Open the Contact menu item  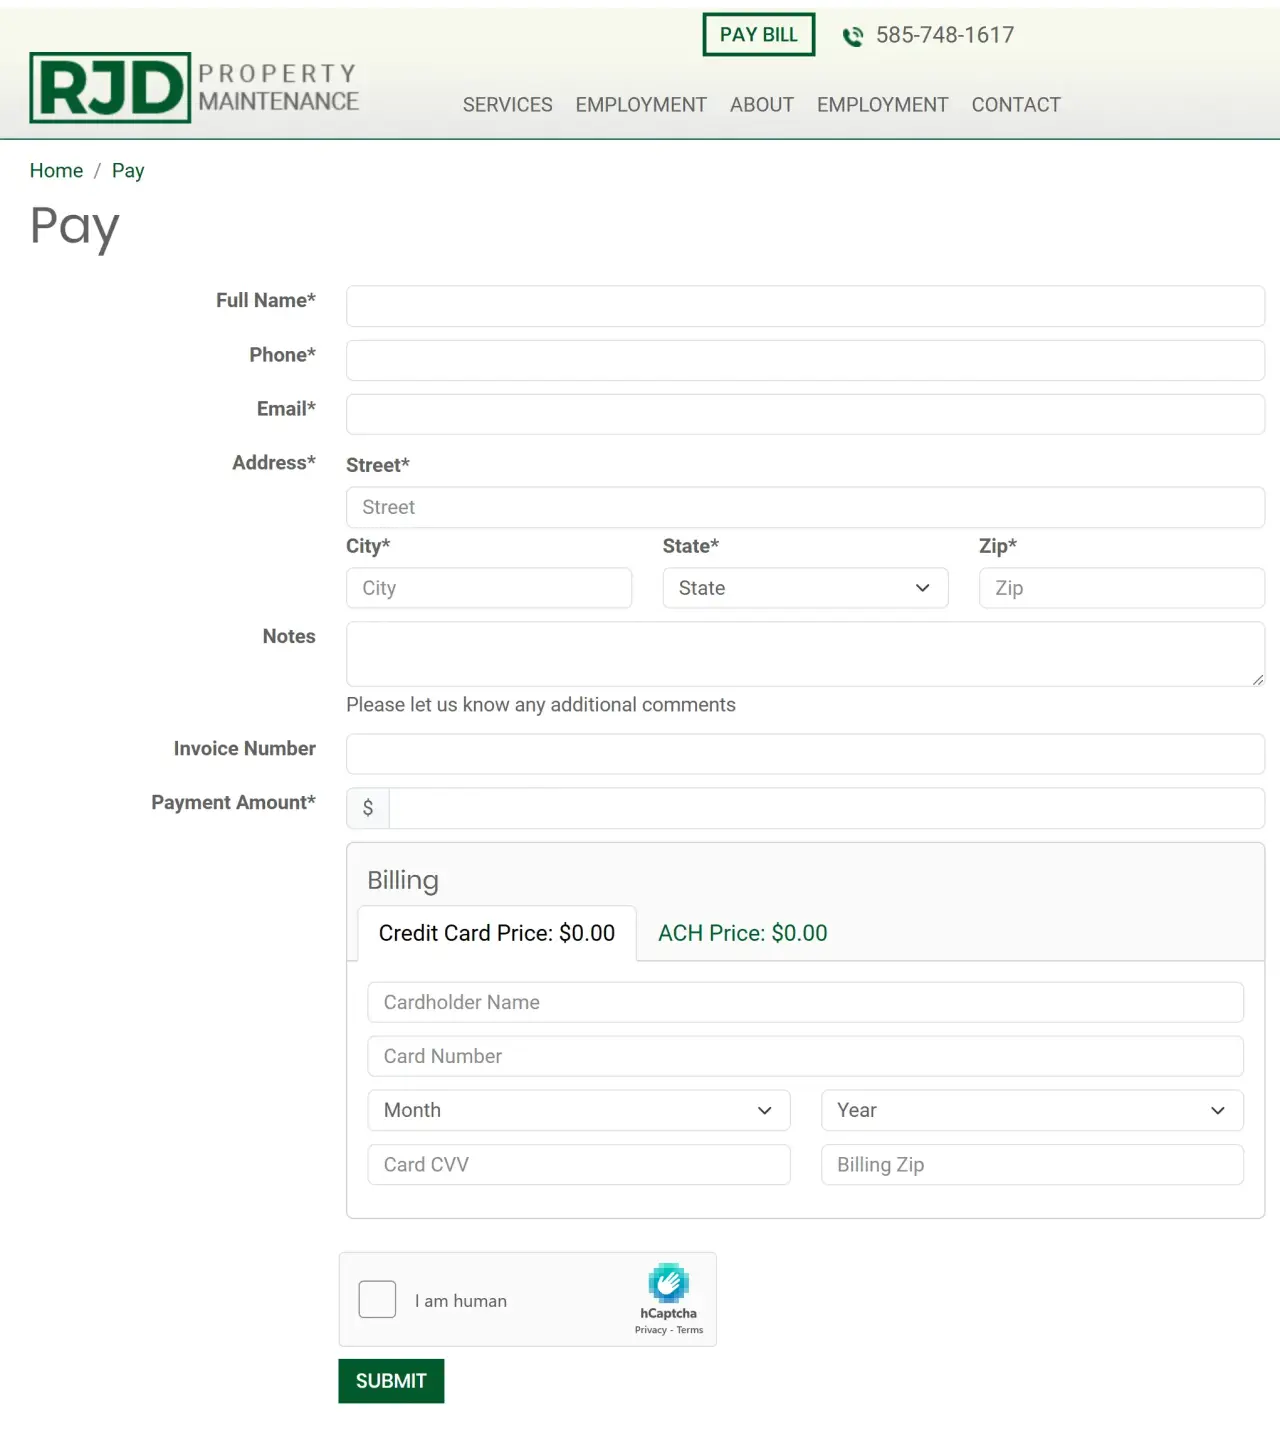pos(1016,105)
